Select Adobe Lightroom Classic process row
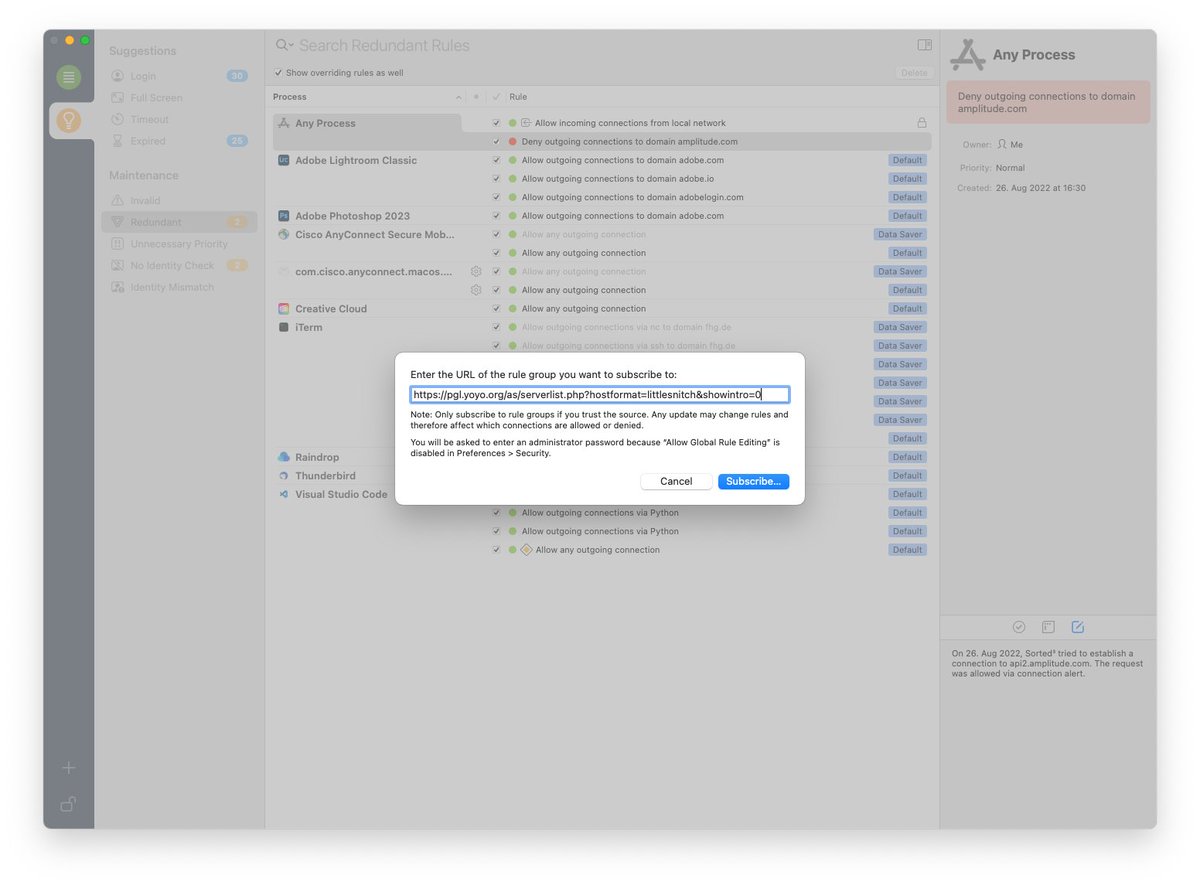Image resolution: width=1200 pixels, height=886 pixels. (x=367, y=160)
